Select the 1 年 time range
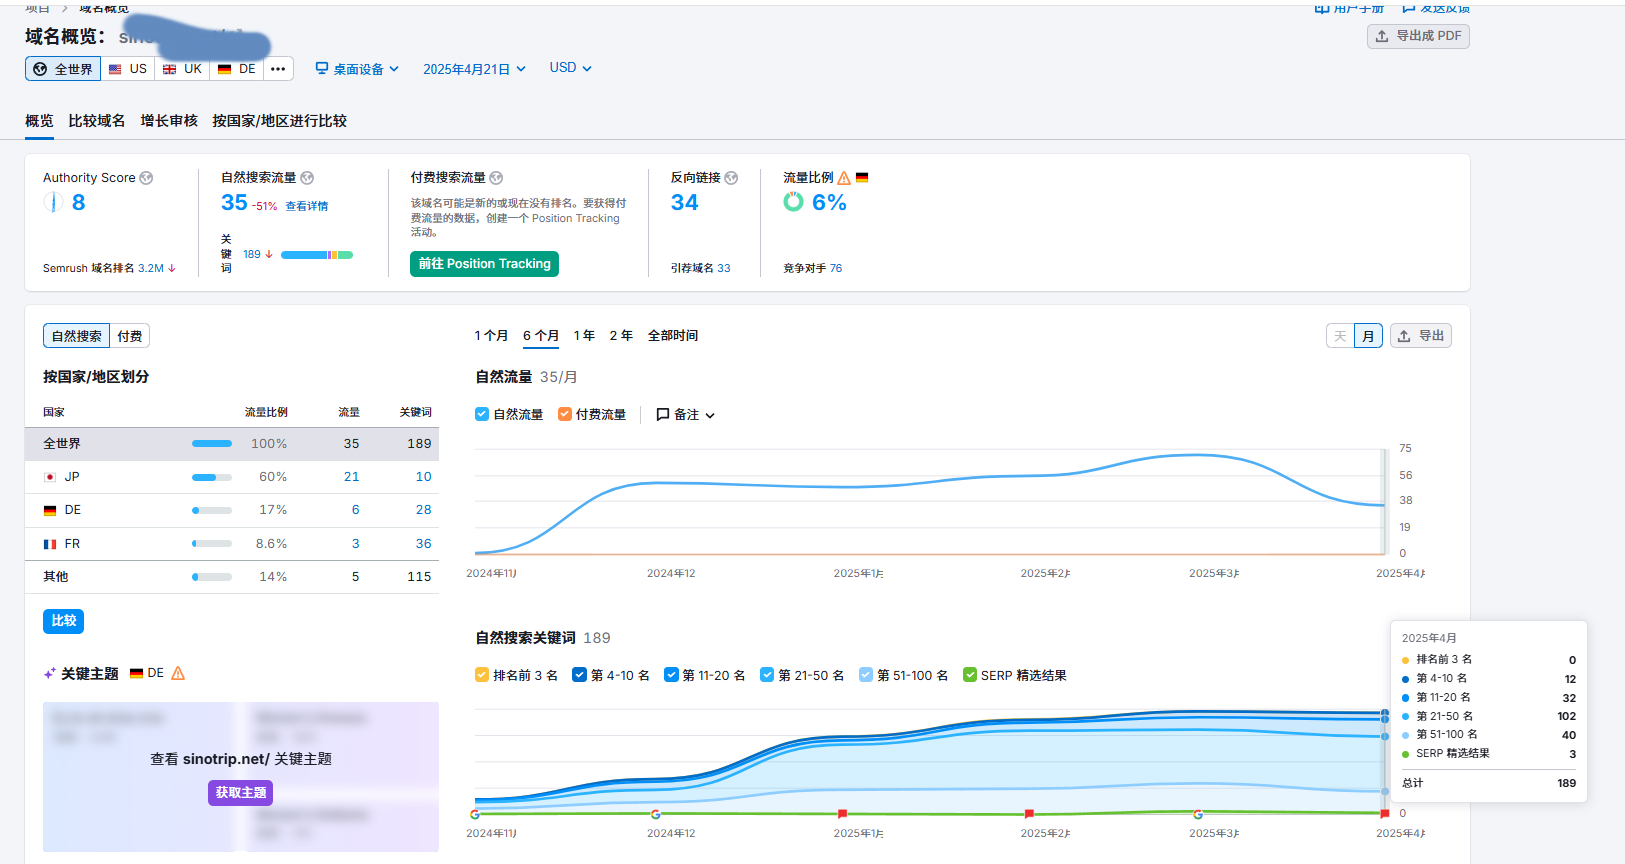1625x864 pixels. tap(584, 336)
